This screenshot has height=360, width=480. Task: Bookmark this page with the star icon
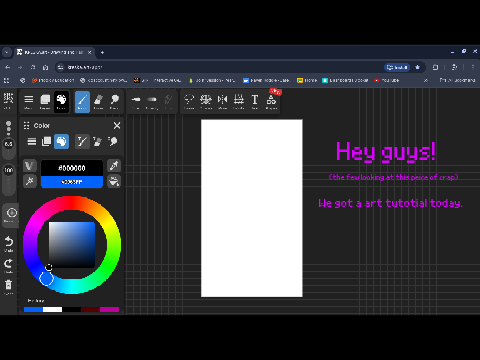[x=417, y=67]
